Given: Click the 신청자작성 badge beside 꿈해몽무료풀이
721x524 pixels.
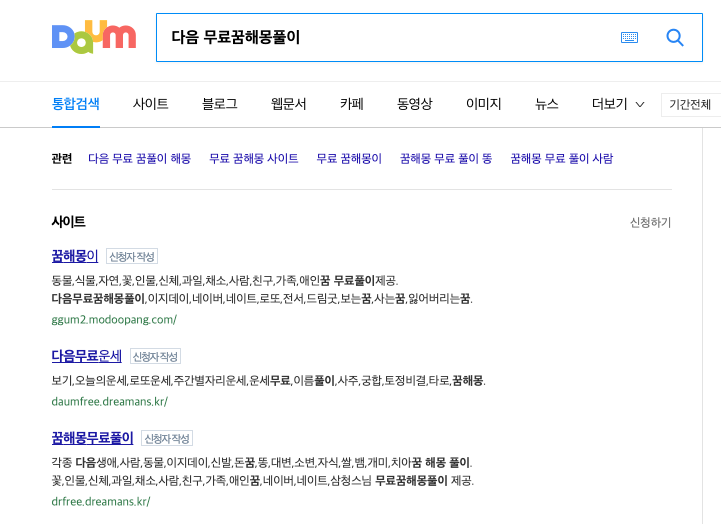Looking at the screenshot, I should click(x=167, y=438).
